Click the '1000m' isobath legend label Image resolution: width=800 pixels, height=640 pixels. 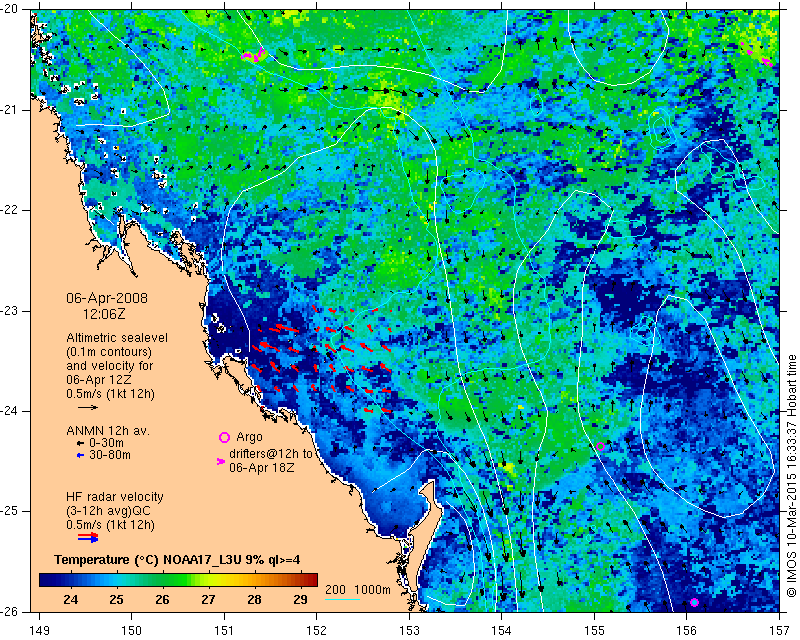tap(372, 590)
